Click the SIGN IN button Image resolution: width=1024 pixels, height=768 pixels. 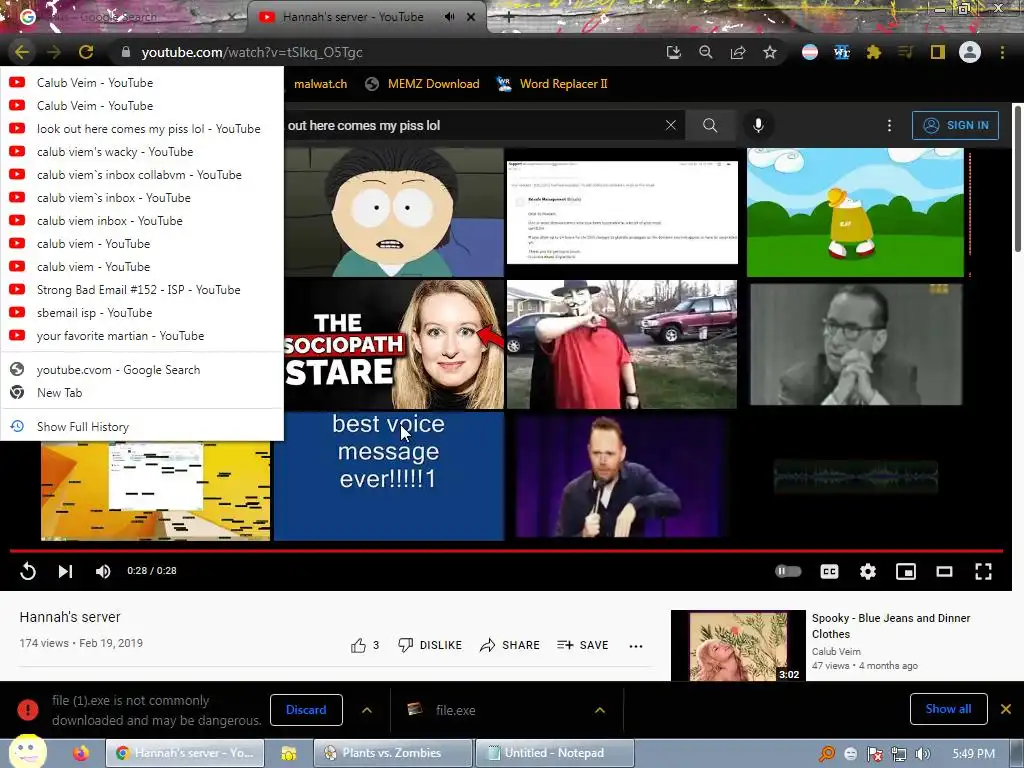pyautogui.click(x=955, y=125)
